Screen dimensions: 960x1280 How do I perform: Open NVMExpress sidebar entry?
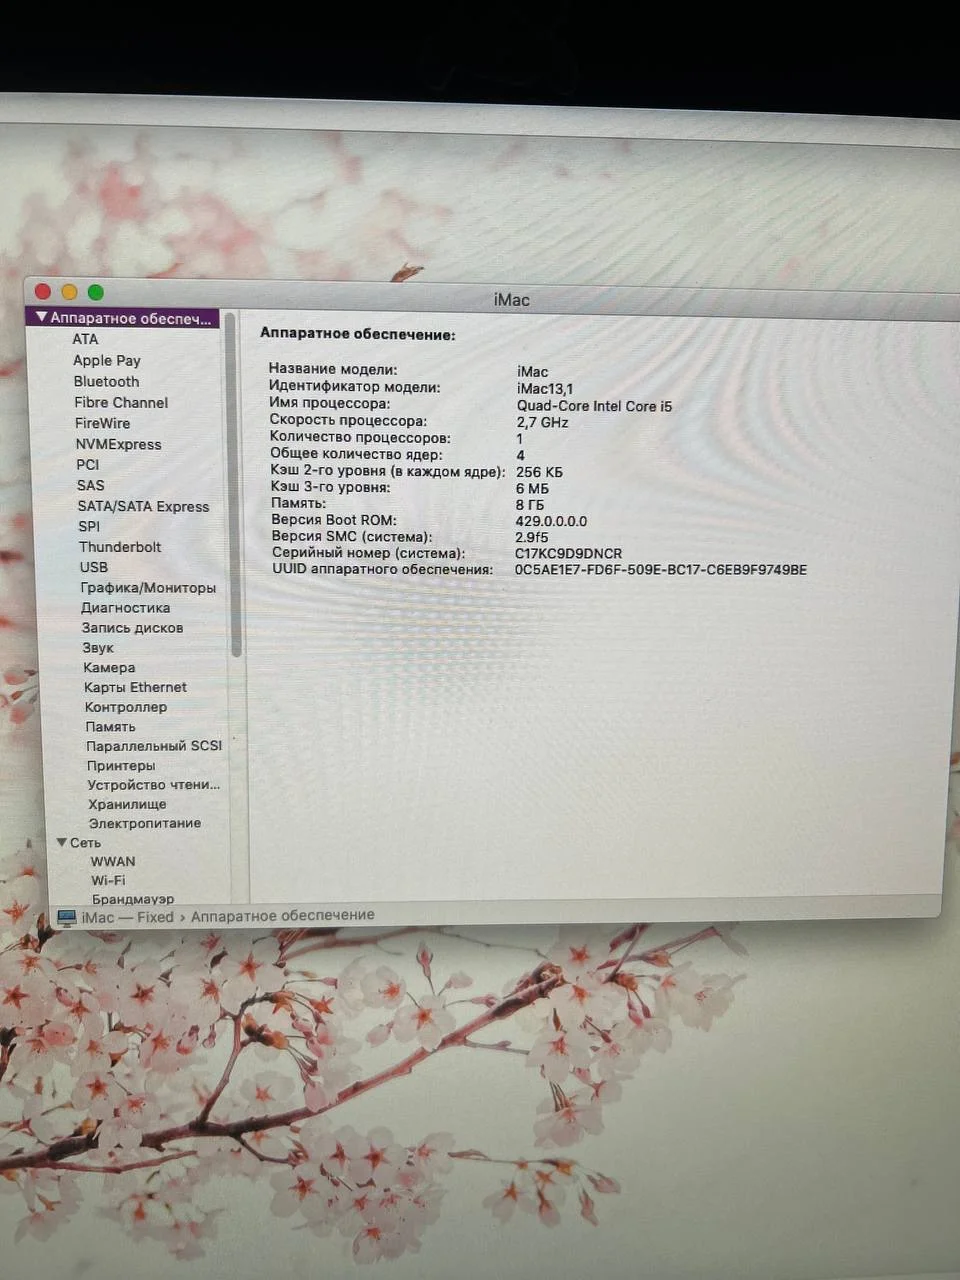pyautogui.click(x=118, y=444)
